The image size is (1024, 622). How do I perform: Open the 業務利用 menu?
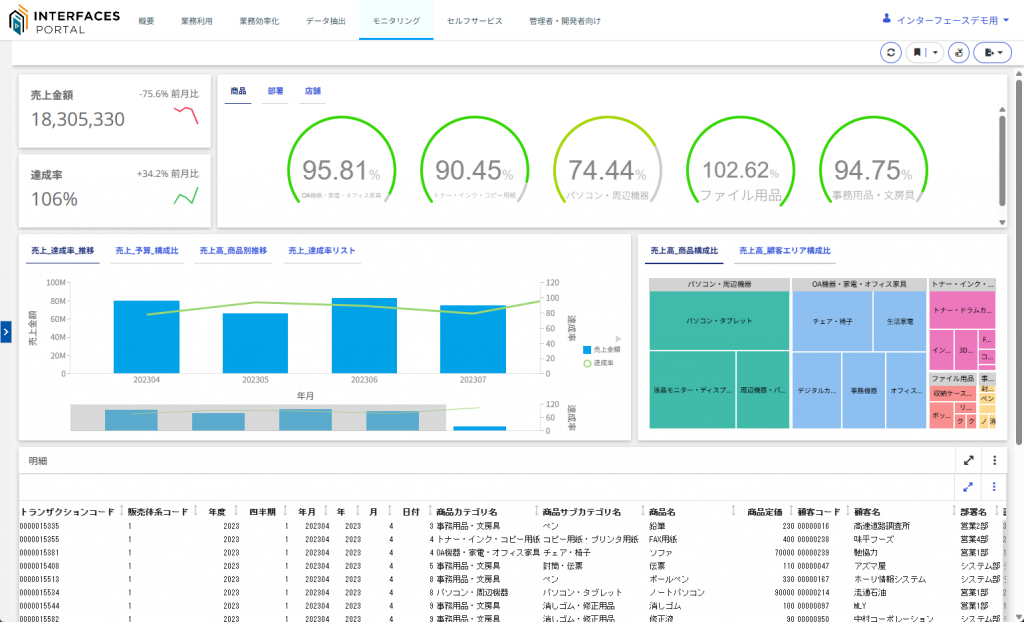197,21
